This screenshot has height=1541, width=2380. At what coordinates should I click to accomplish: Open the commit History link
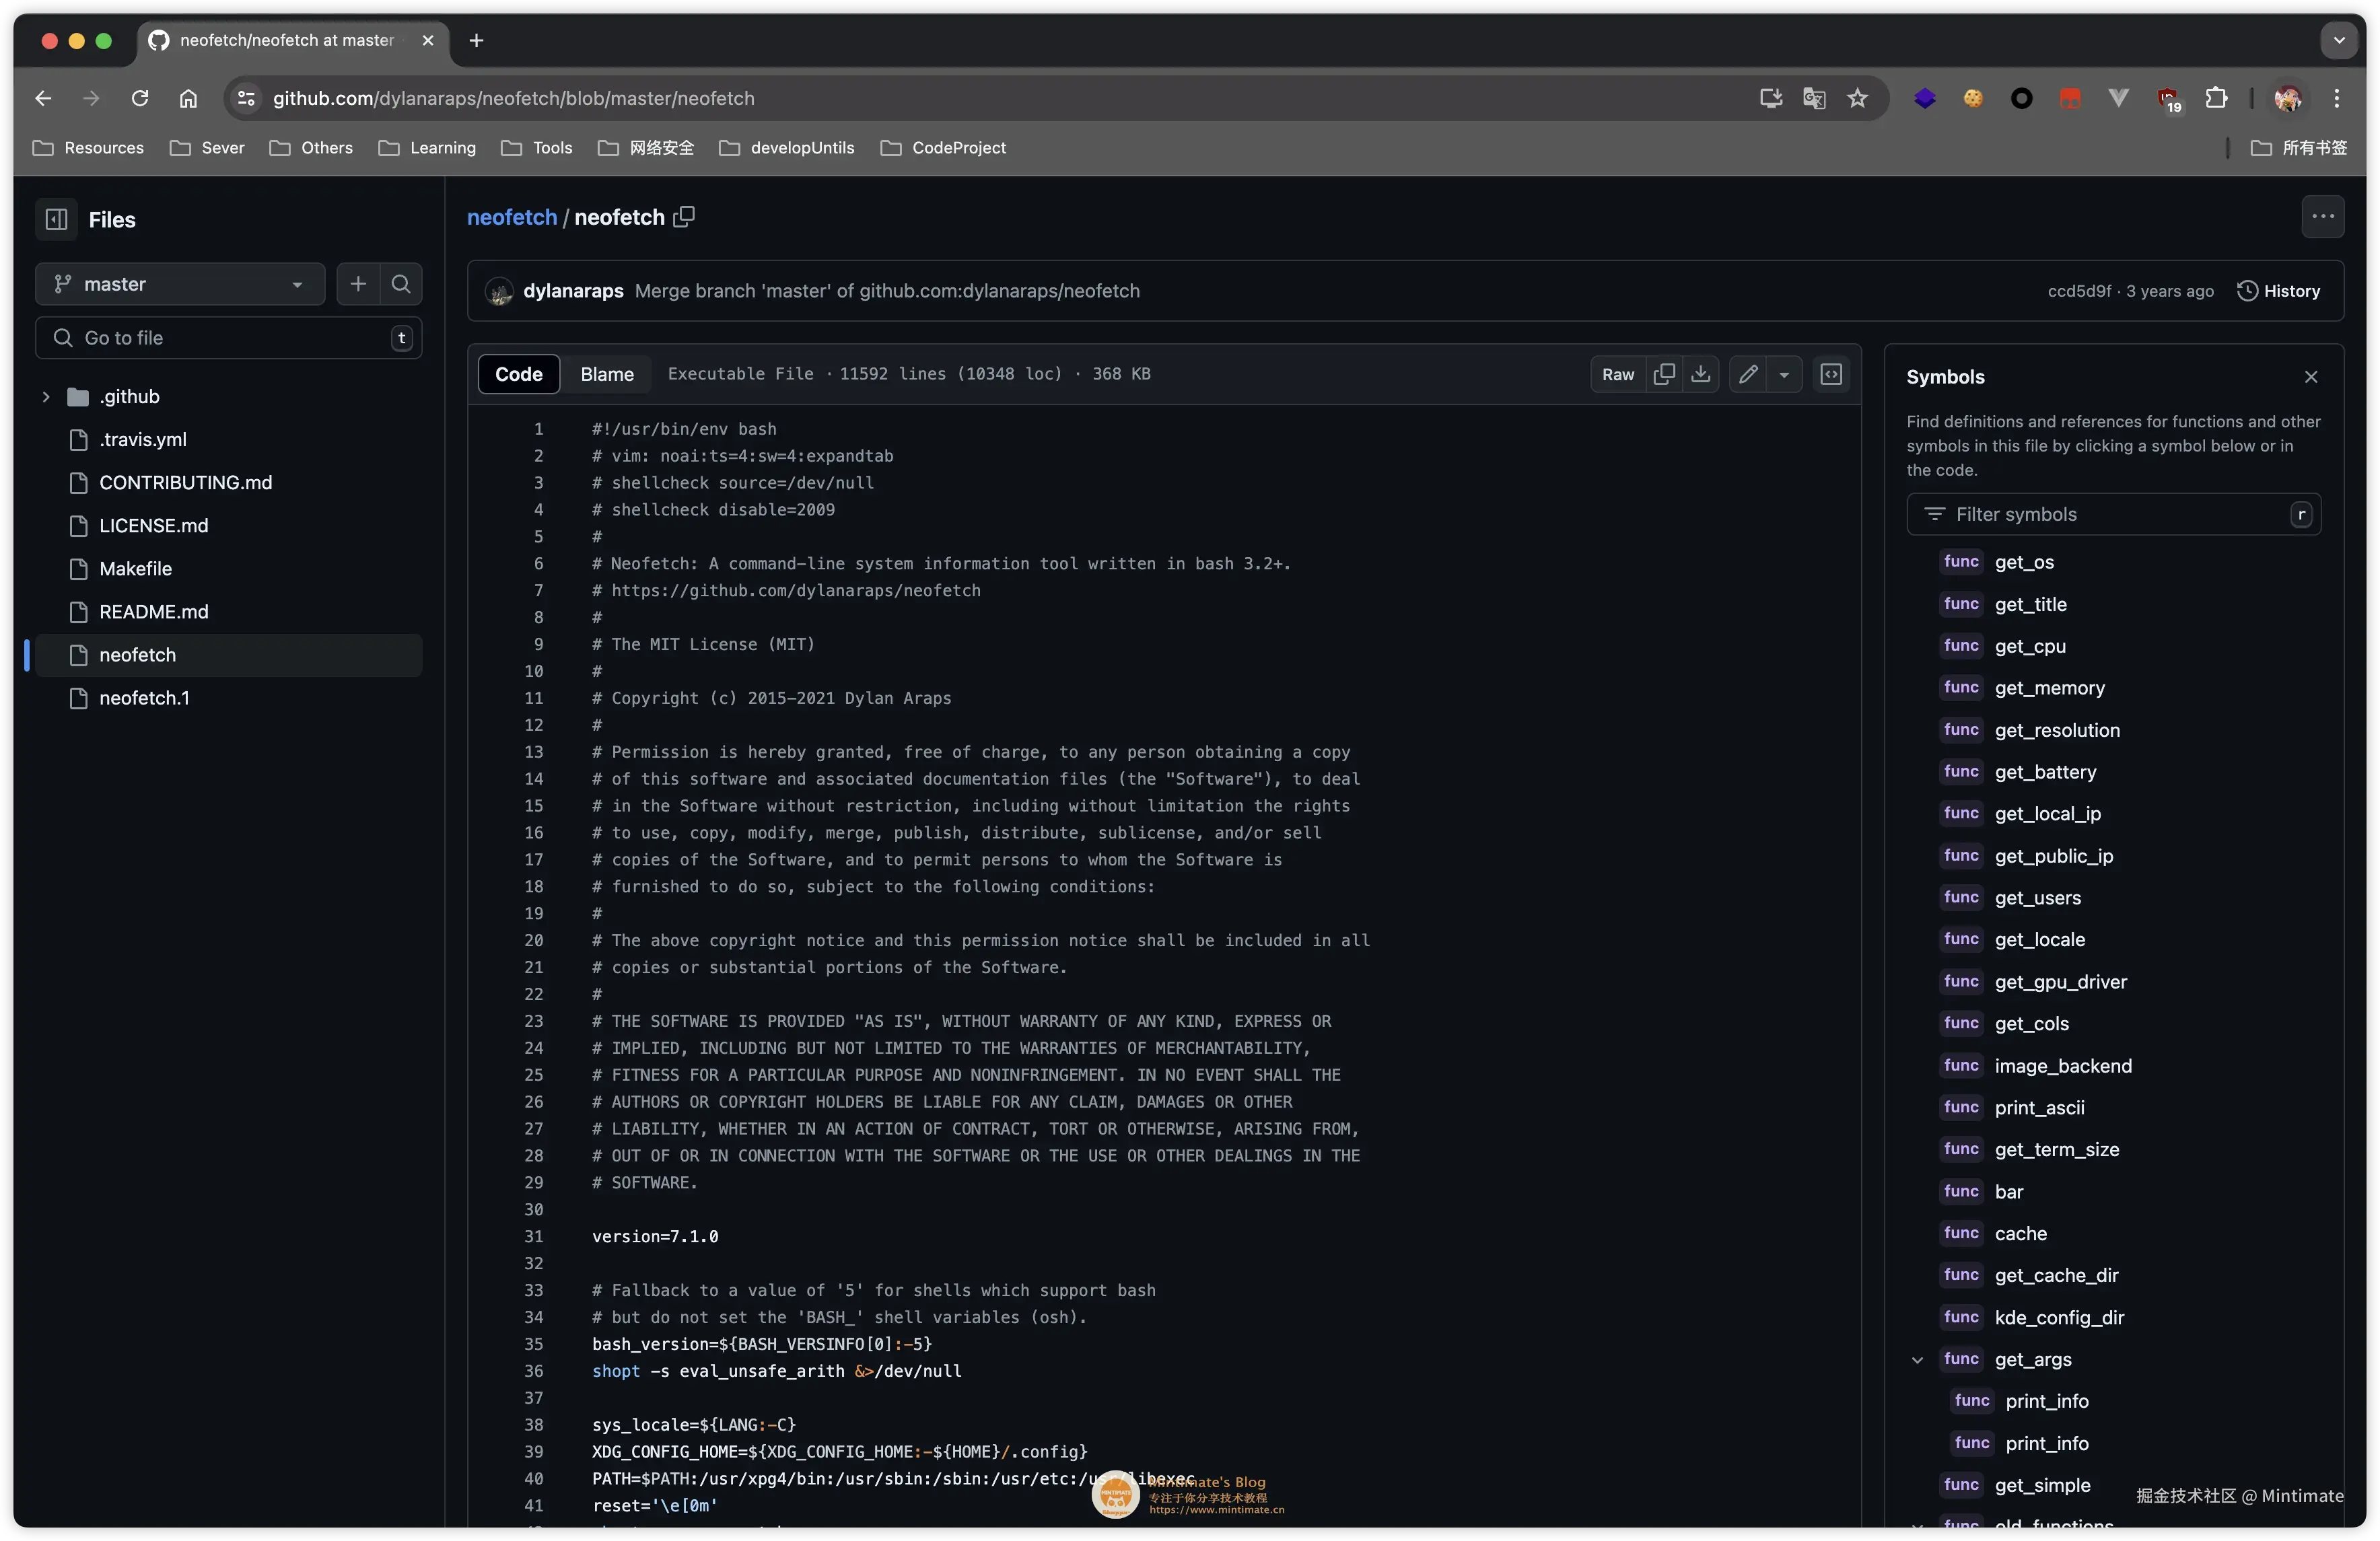click(2279, 291)
